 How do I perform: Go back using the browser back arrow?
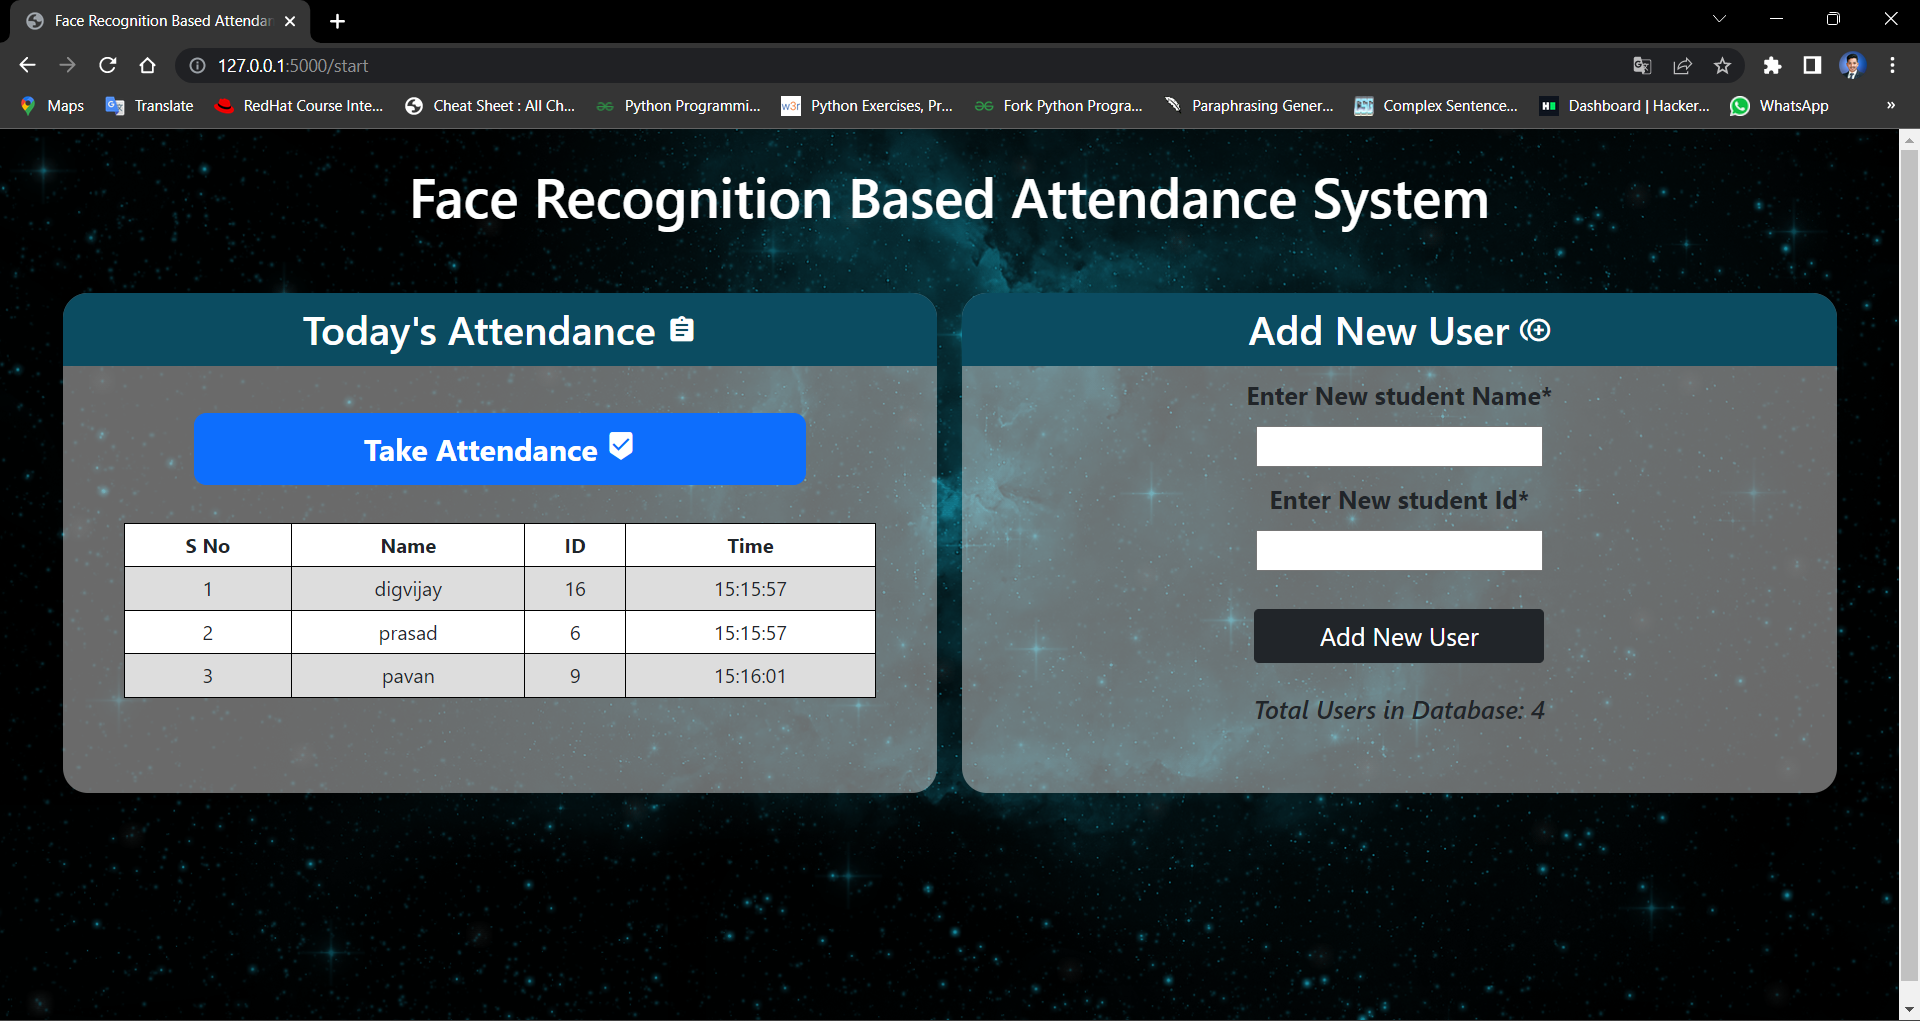pos(27,65)
